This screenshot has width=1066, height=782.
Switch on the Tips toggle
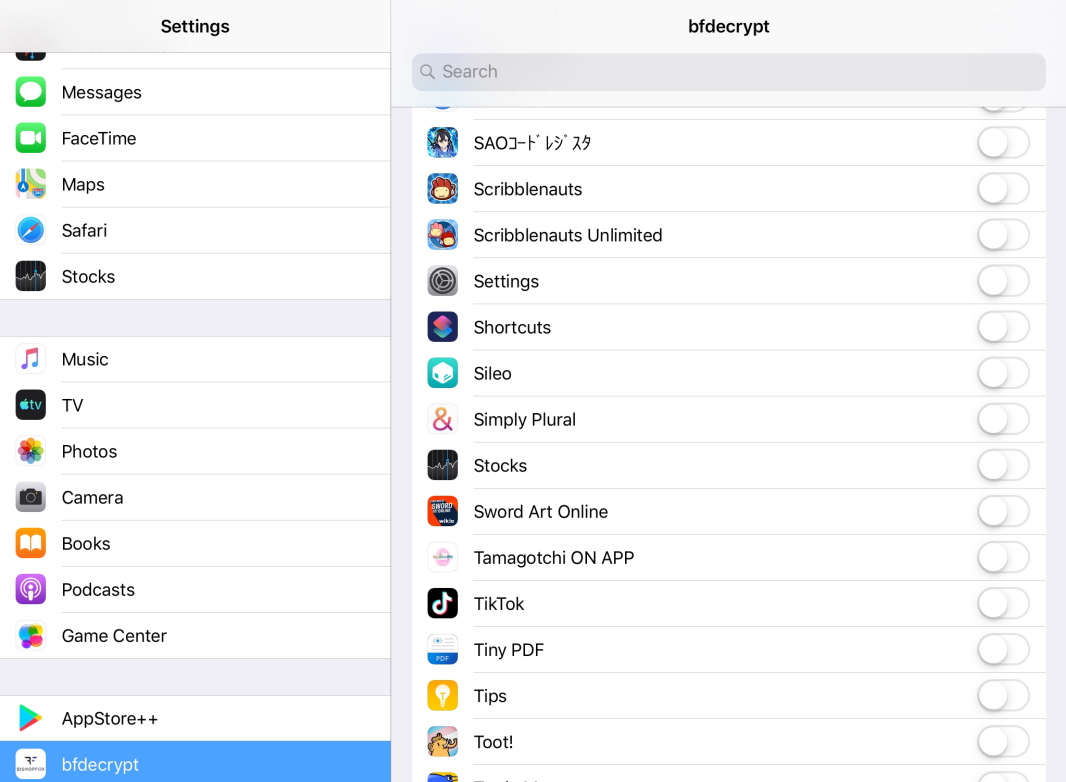(x=1002, y=695)
